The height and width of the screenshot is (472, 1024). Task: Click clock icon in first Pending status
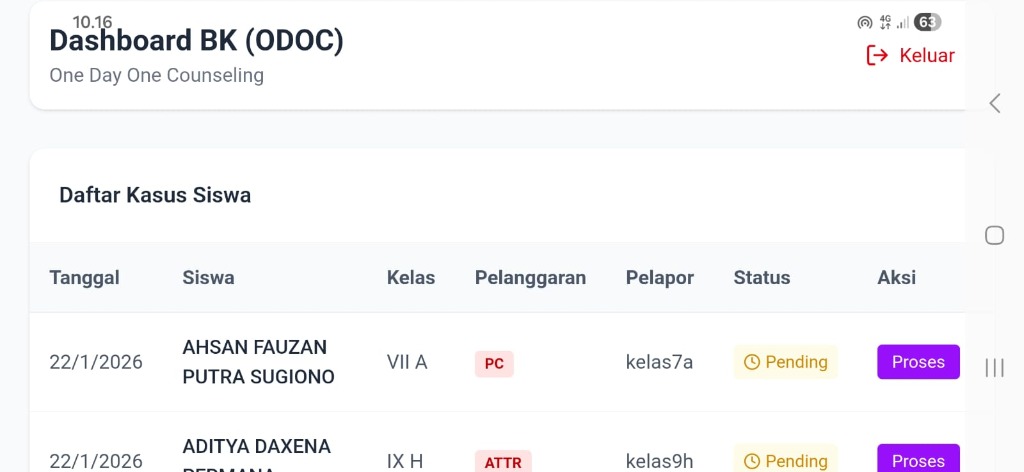[x=752, y=362]
